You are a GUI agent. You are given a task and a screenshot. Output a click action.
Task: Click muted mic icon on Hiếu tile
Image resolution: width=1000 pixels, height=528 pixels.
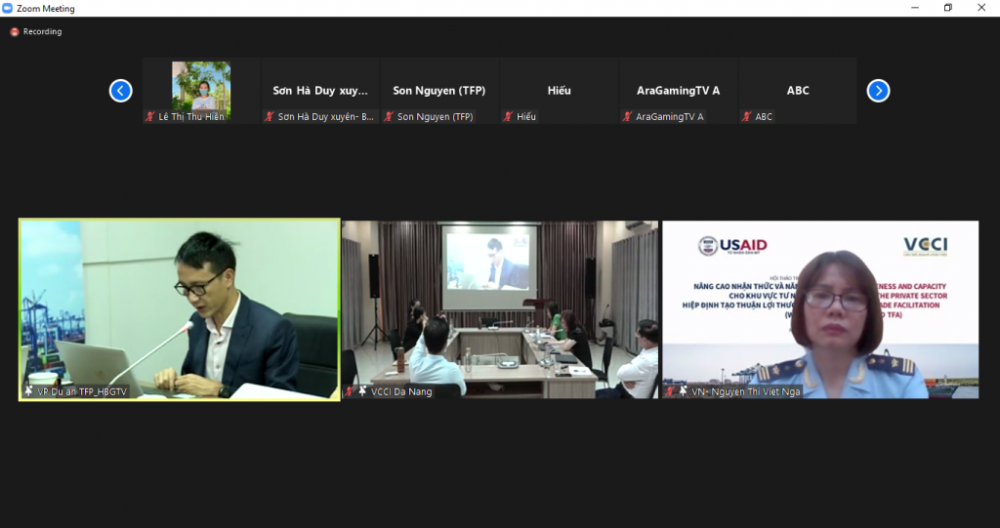pos(509,117)
